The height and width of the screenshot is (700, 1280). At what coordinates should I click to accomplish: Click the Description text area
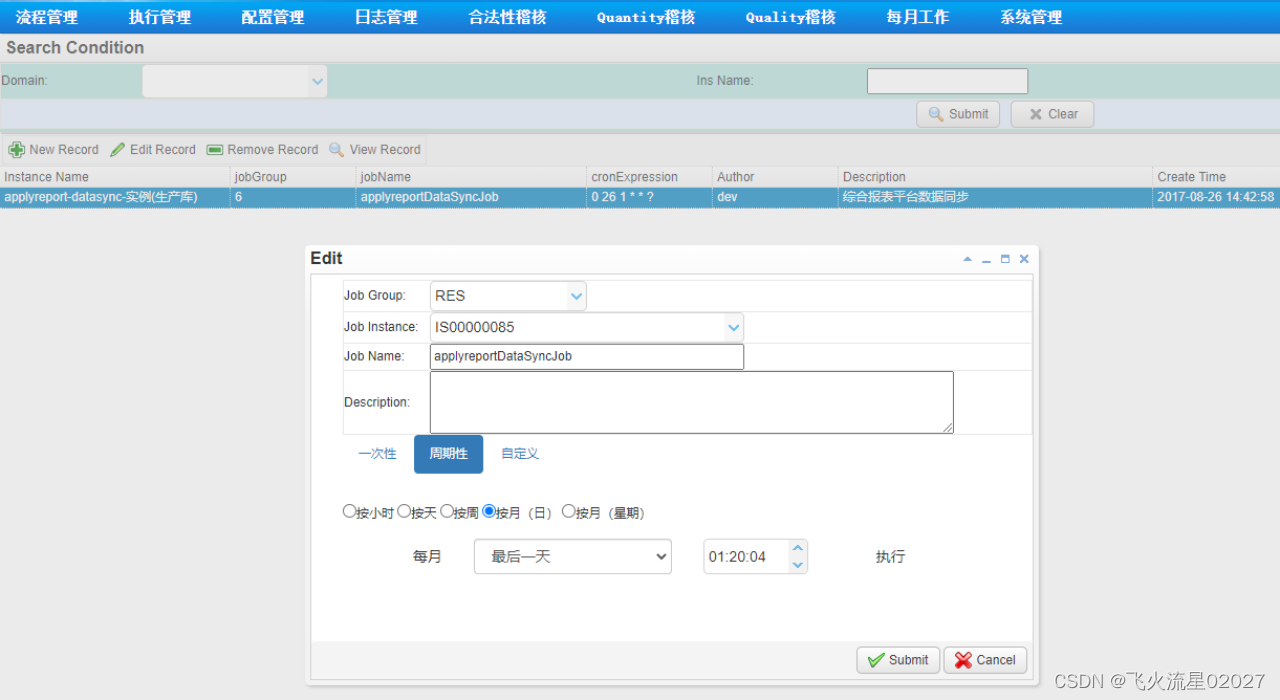692,402
